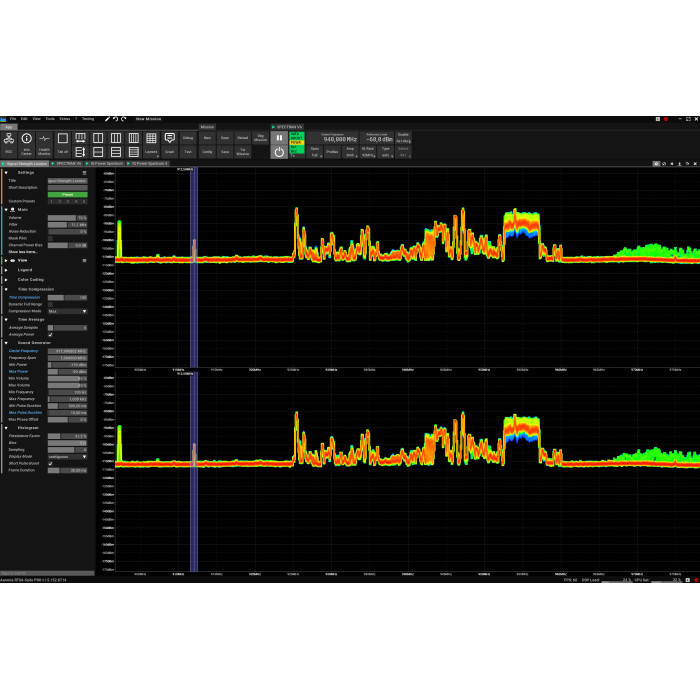
Task: Switch to the IQ Power Spectrum tab
Action: pos(105,162)
